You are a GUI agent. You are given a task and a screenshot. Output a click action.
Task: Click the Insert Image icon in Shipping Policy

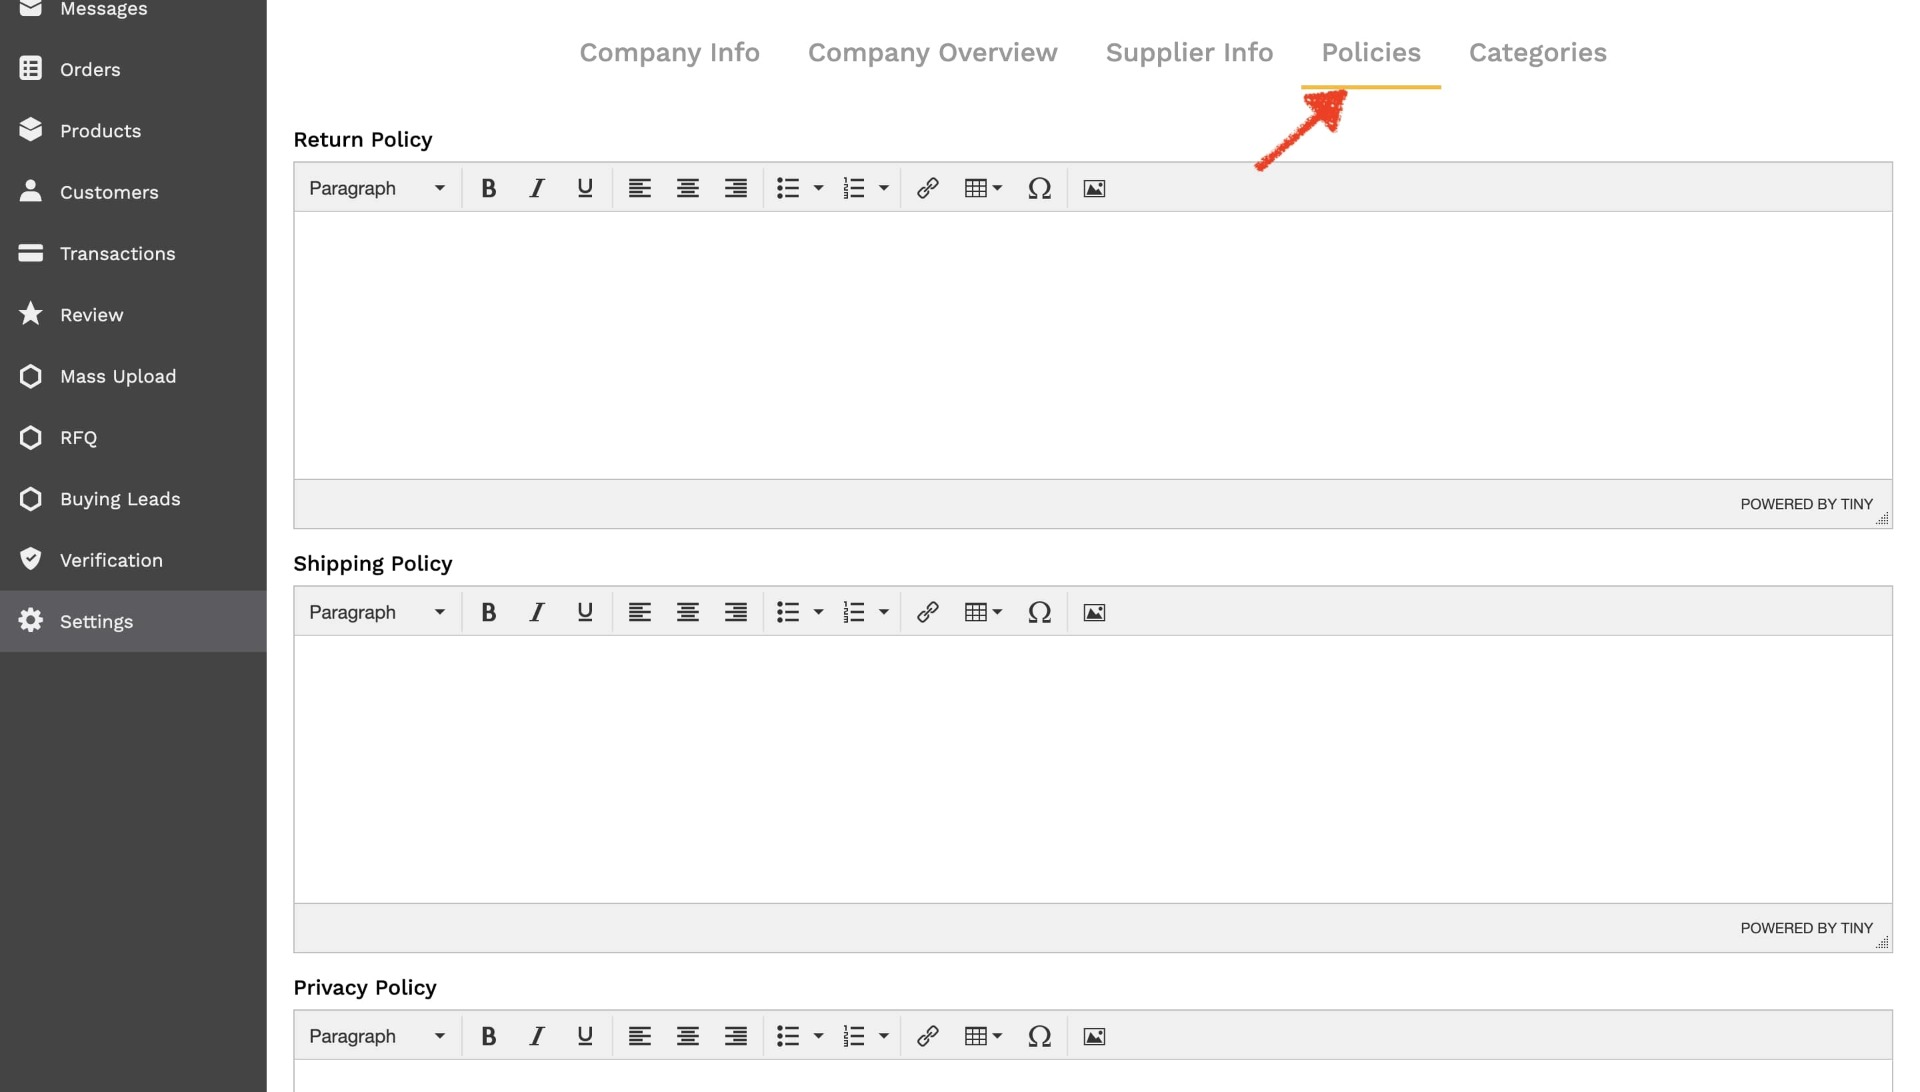(1095, 612)
